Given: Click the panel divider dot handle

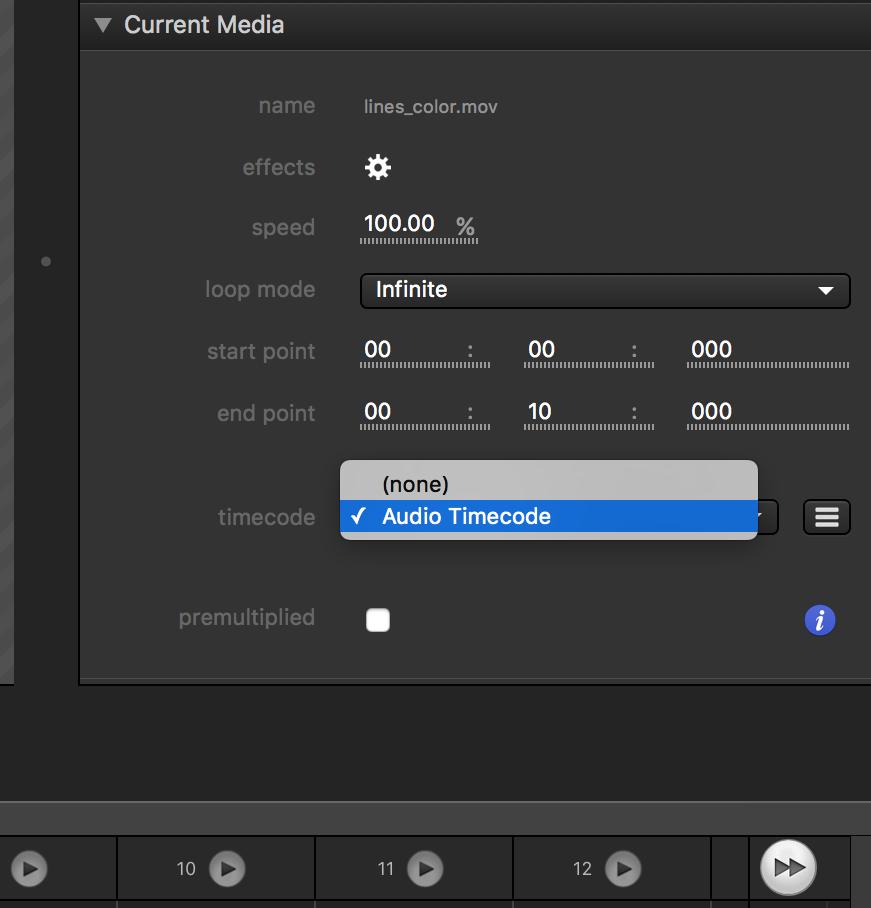Looking at the screenshot, I should pos(46,262).
